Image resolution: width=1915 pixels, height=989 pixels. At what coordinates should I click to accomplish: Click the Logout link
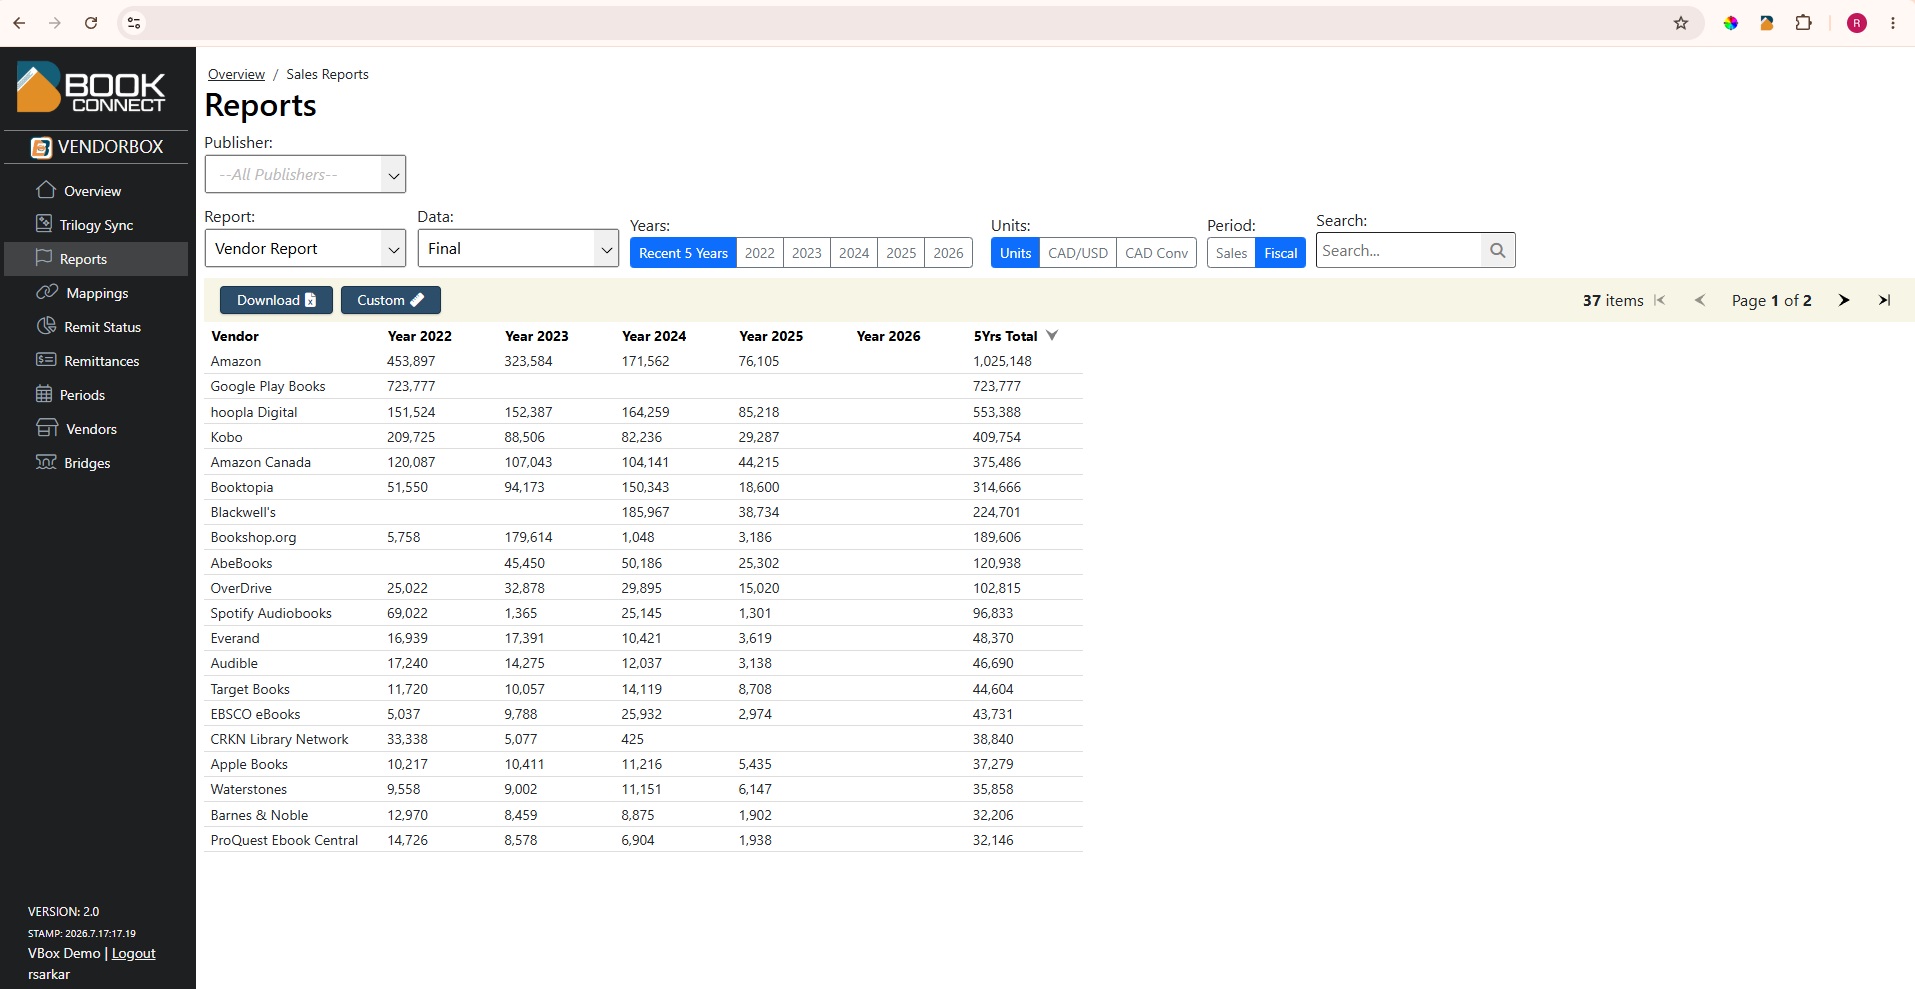tap(134, 953)
